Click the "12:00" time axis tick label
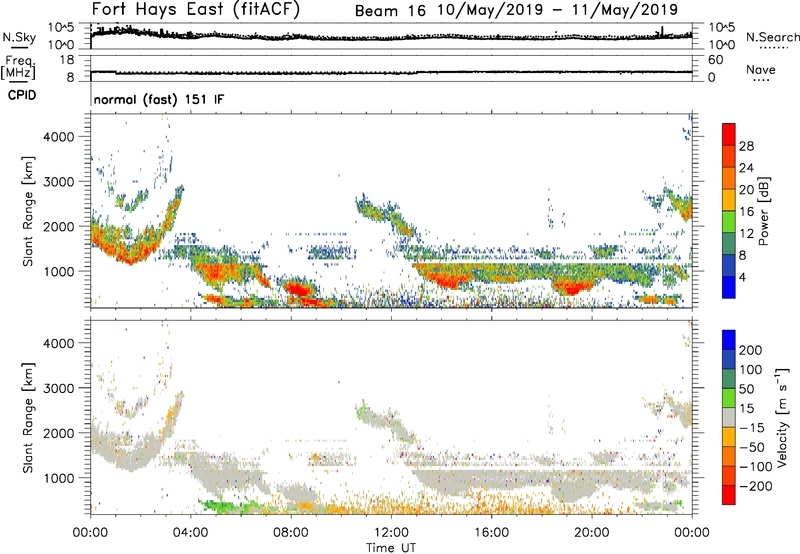Viewport: 800px width, 554px height. tap(391, 533)
